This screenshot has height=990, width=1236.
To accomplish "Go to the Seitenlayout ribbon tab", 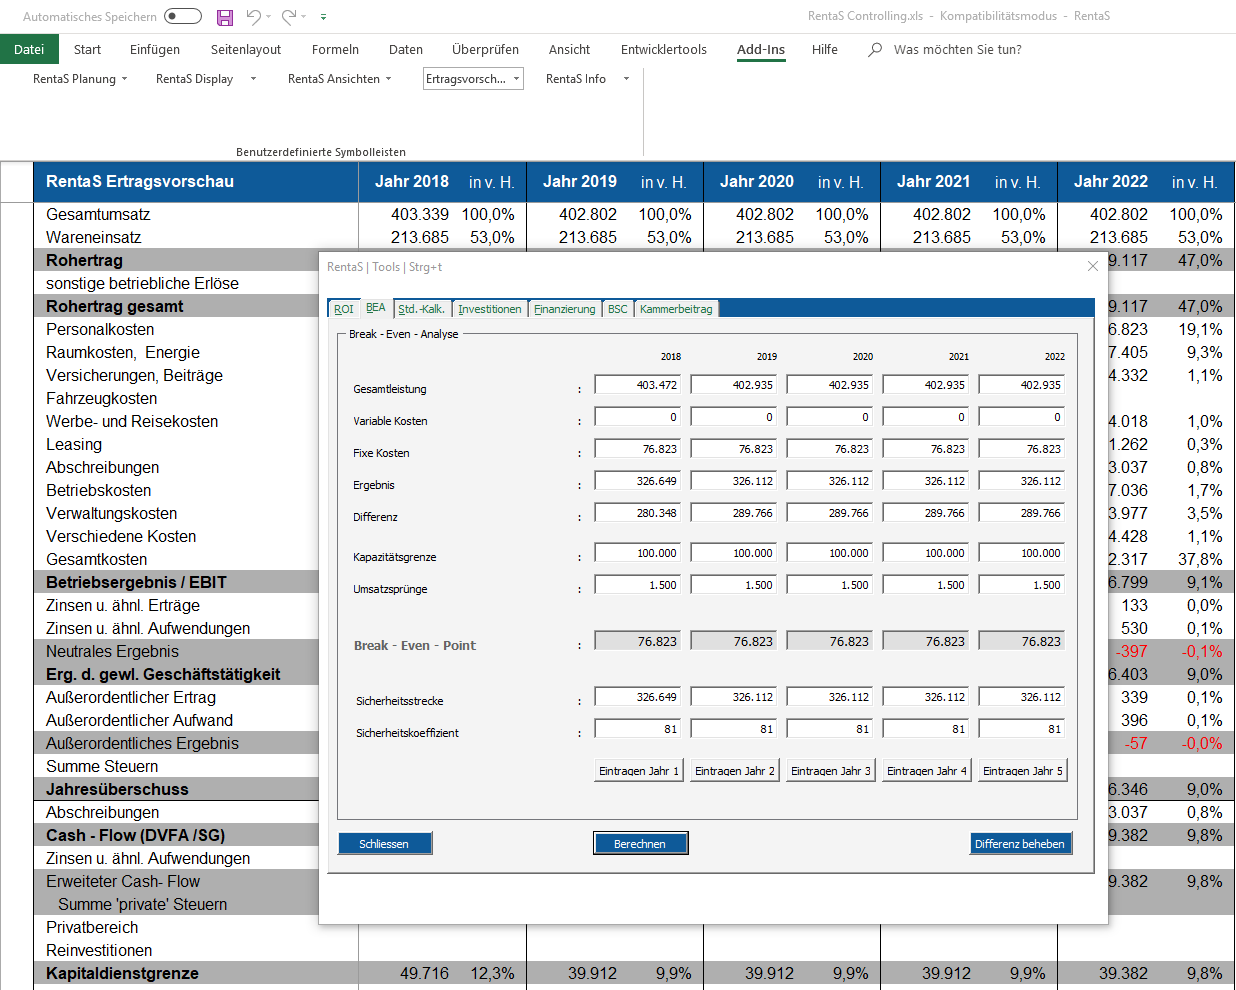I will point(246,49).
